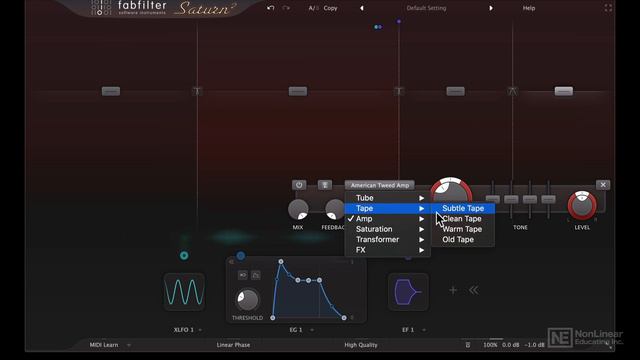The width and height of the screenshot is (640, 360).
Task: Go to the next preset arrow
Action: click(491, 8)
